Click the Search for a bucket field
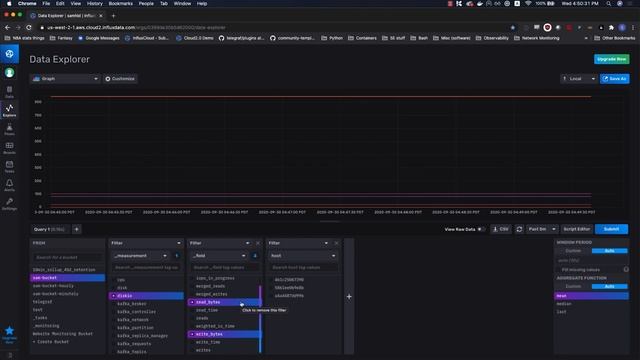 [x=67, y=258]
